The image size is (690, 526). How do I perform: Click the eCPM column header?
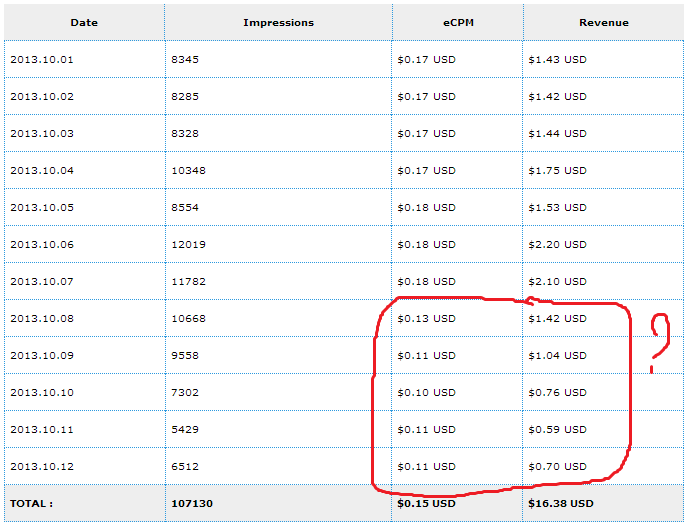point(458,22)
